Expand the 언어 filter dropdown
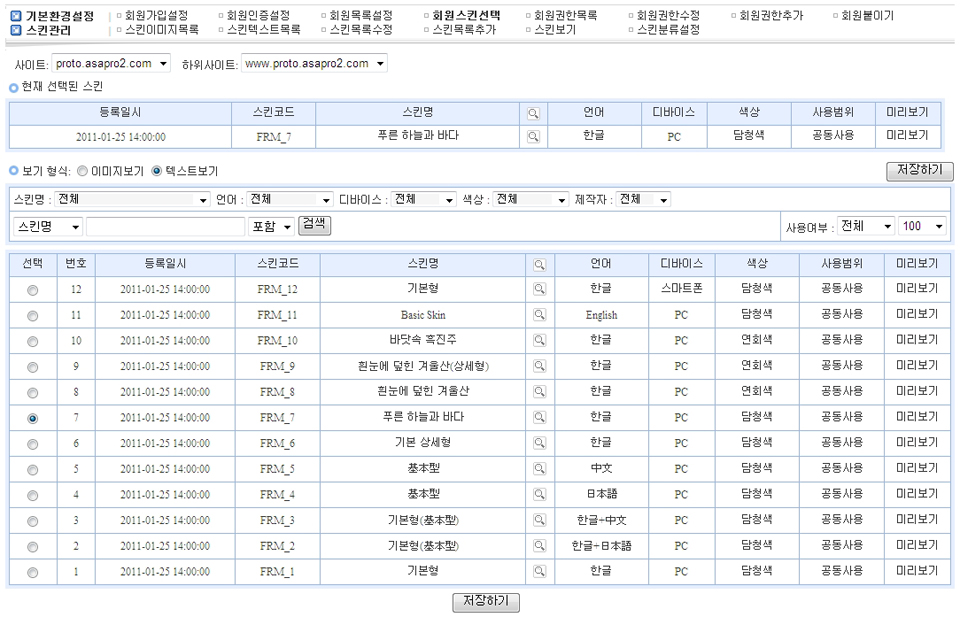The height and width of the screenshot is (617, 960). (289, 199)
